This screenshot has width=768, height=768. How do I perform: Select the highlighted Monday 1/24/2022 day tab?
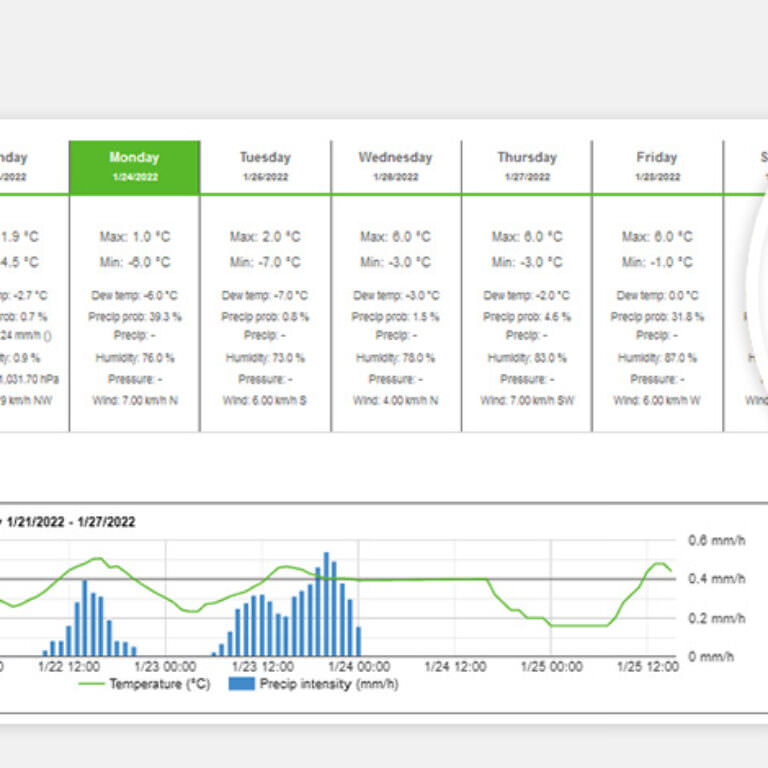click(x=135, y=167)
